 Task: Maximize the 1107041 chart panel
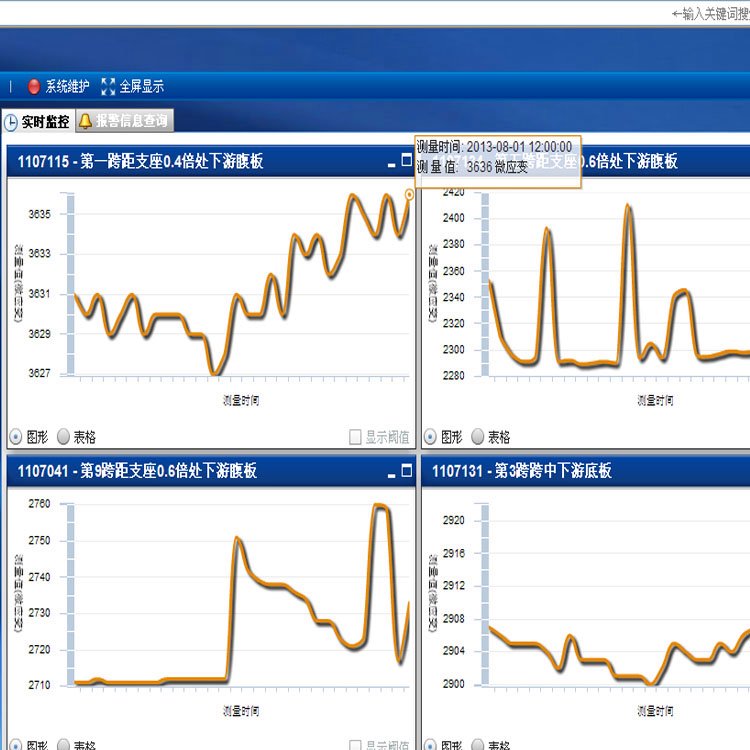(x=406, y=469)
